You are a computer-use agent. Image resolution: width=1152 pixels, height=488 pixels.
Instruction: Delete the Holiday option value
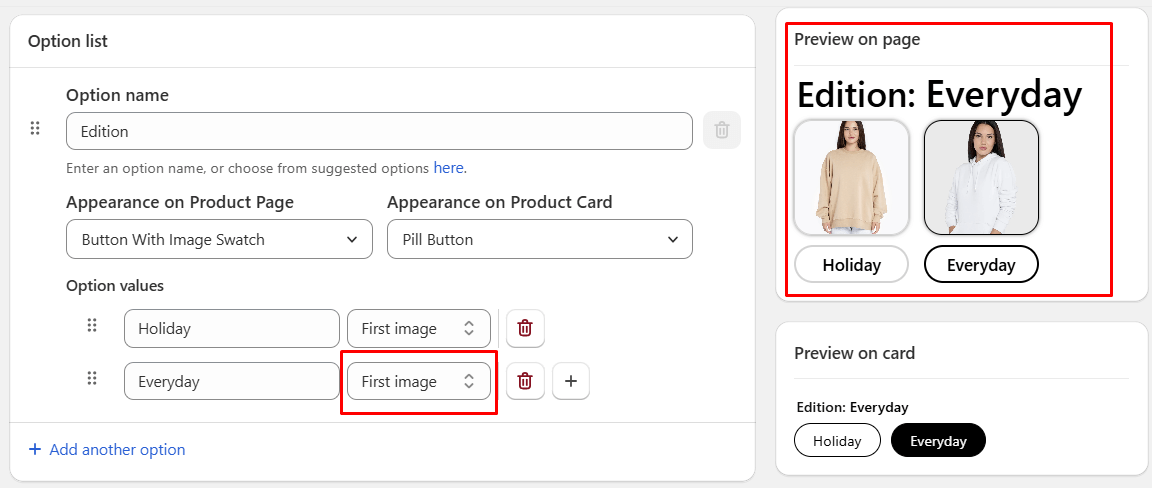pyautogui.click(x=525, y=328)
